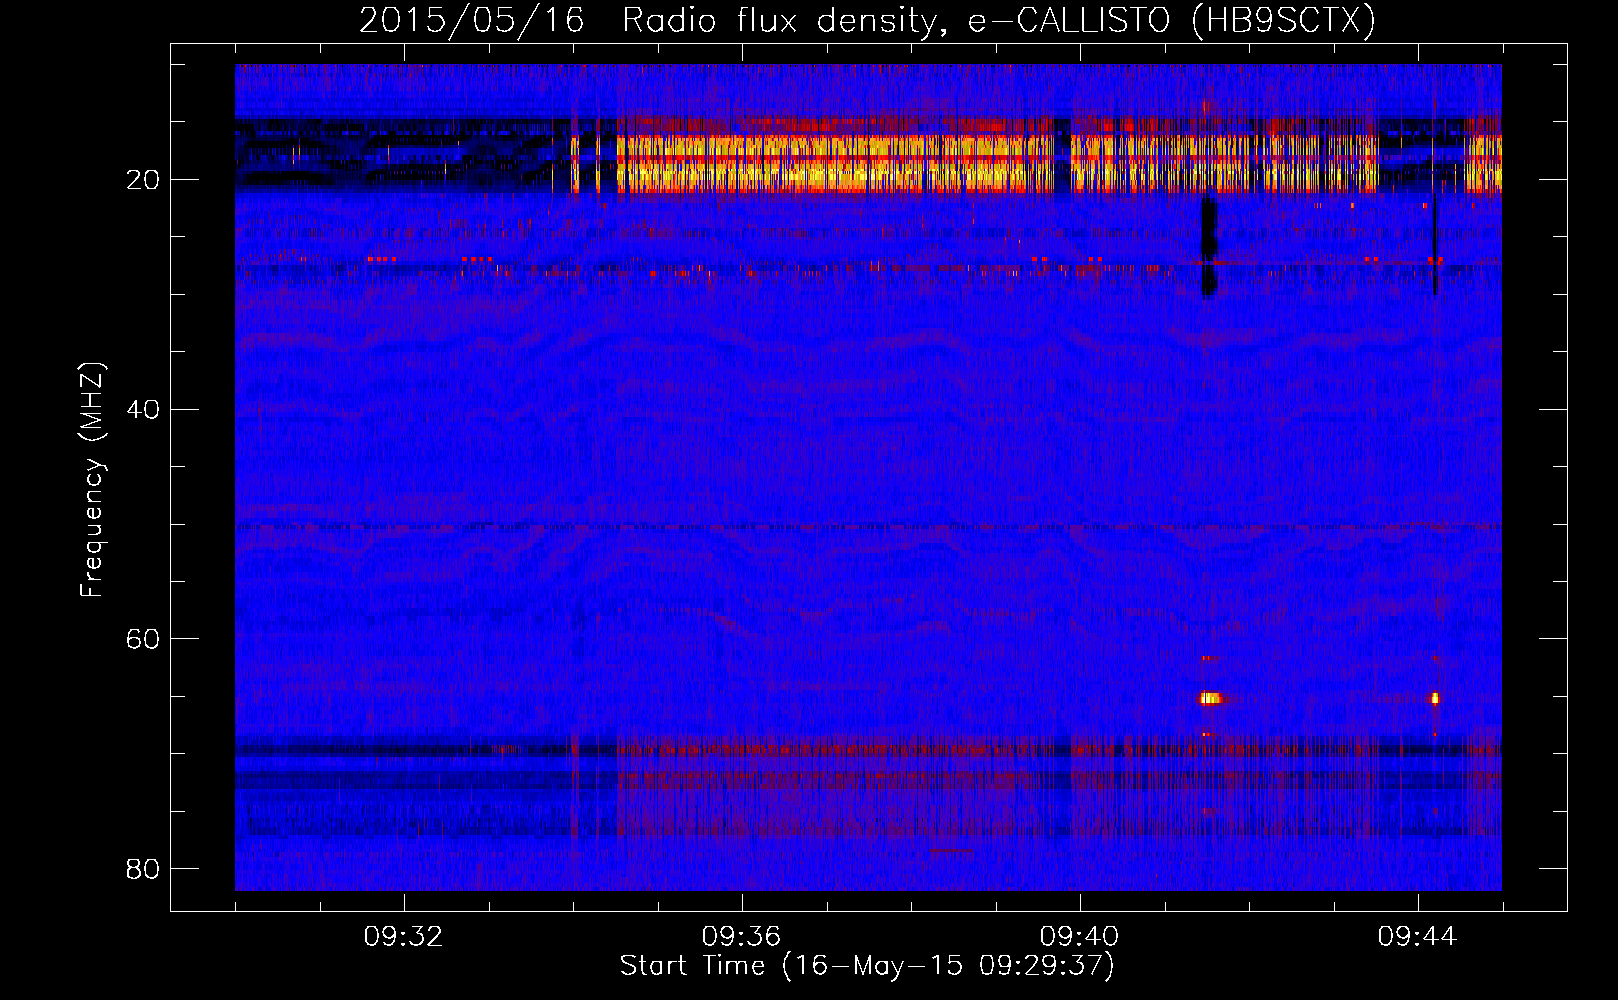
Task: Click the bright yellow burst near 65 MHz at 09:41
Action: click(1211, 698)
